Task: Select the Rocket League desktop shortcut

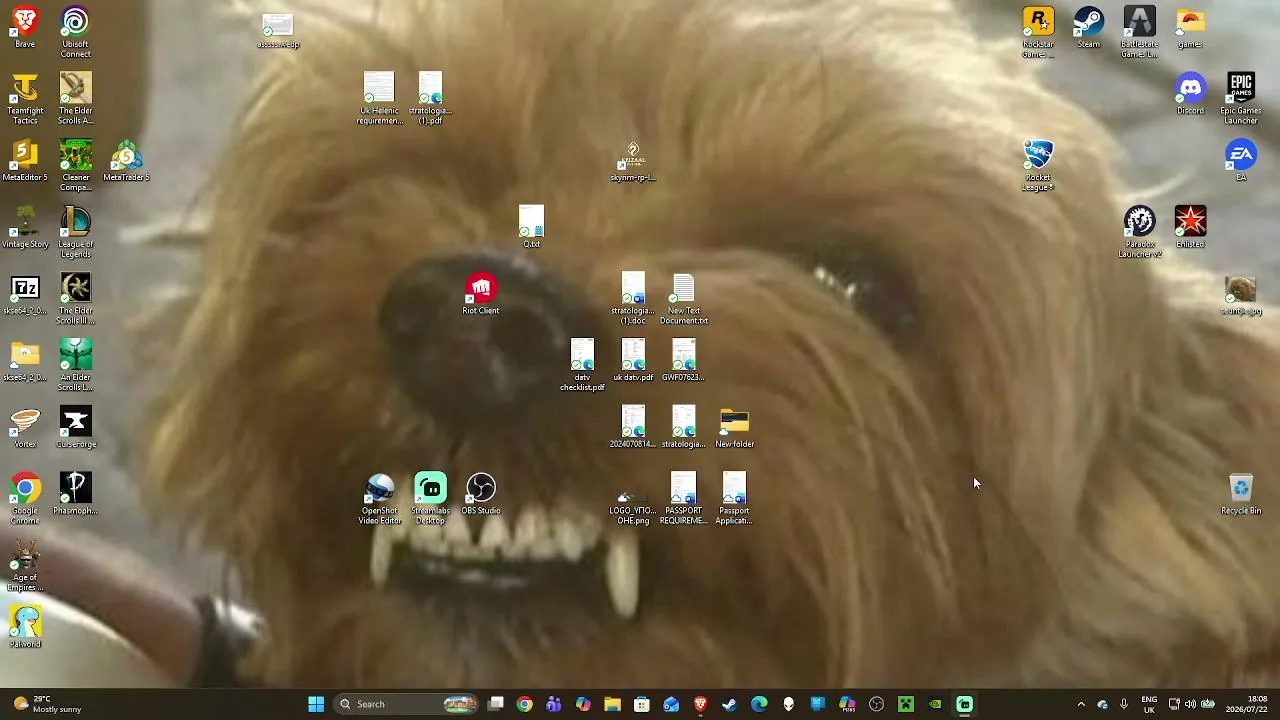Action: click(x=1038, y=166)
